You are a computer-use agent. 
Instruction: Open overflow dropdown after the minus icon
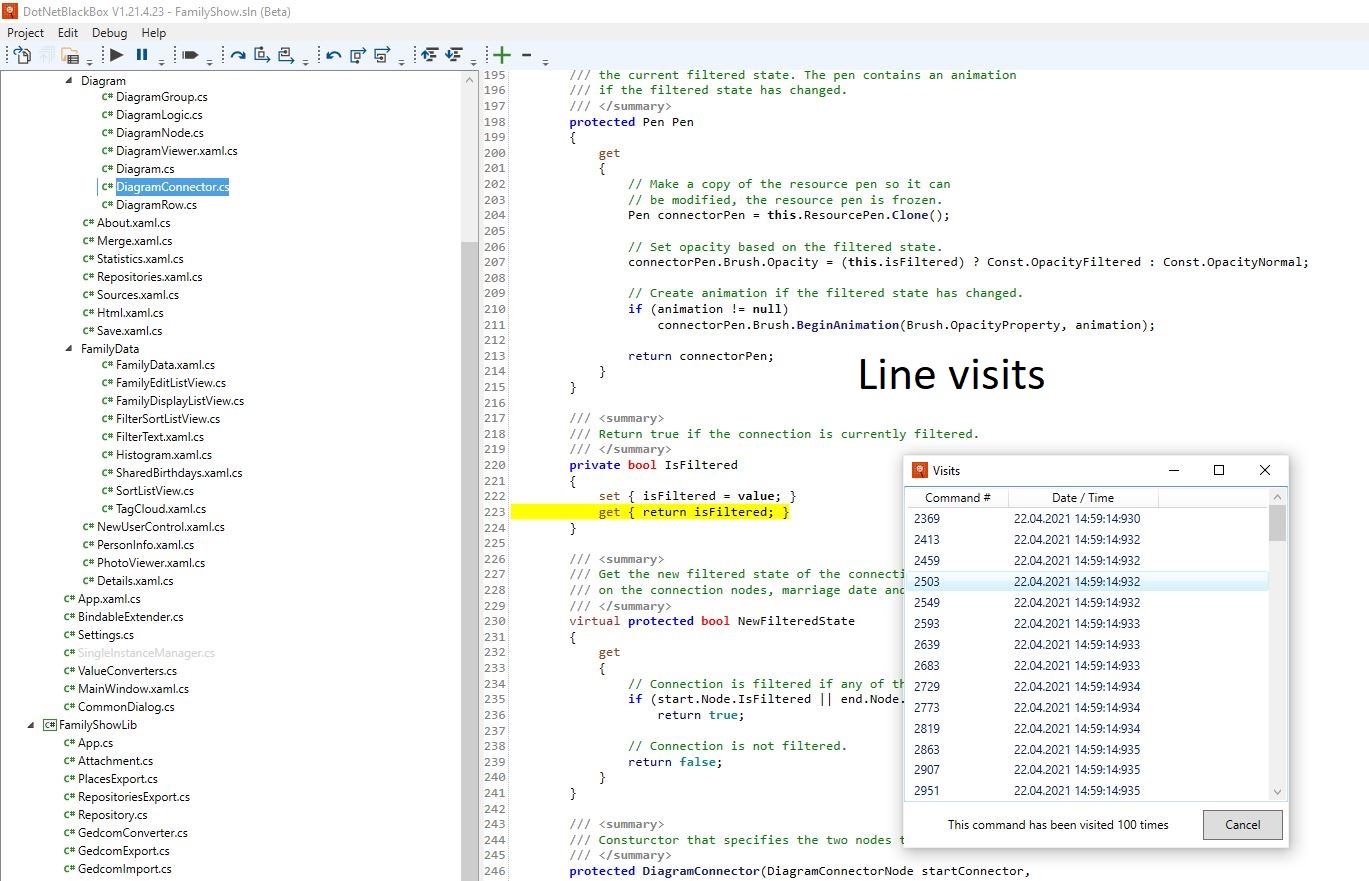click(545, 62)
